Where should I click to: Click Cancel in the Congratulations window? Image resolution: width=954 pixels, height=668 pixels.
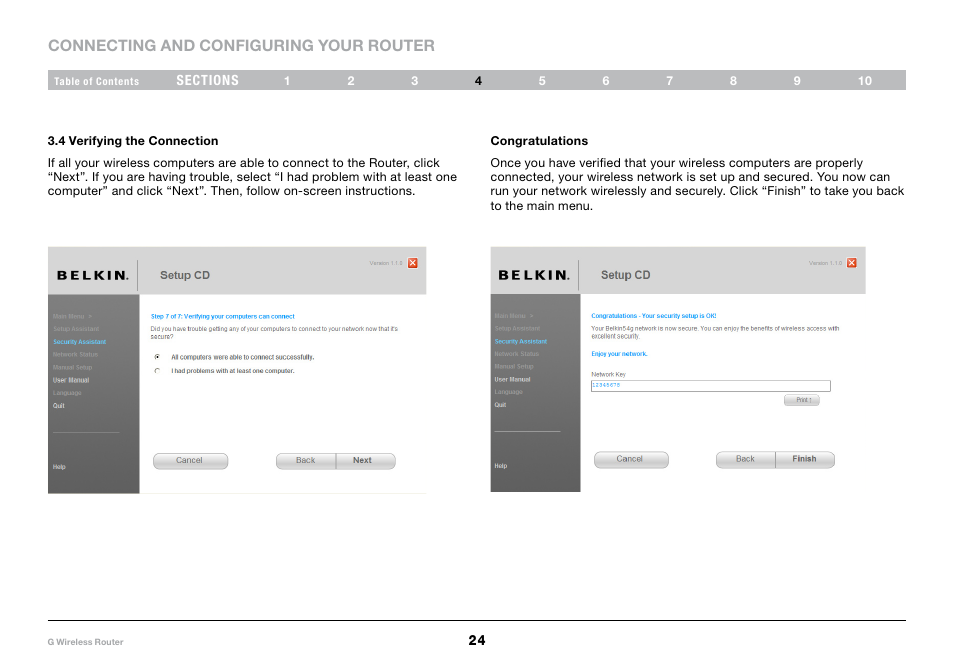pos(631,459)
